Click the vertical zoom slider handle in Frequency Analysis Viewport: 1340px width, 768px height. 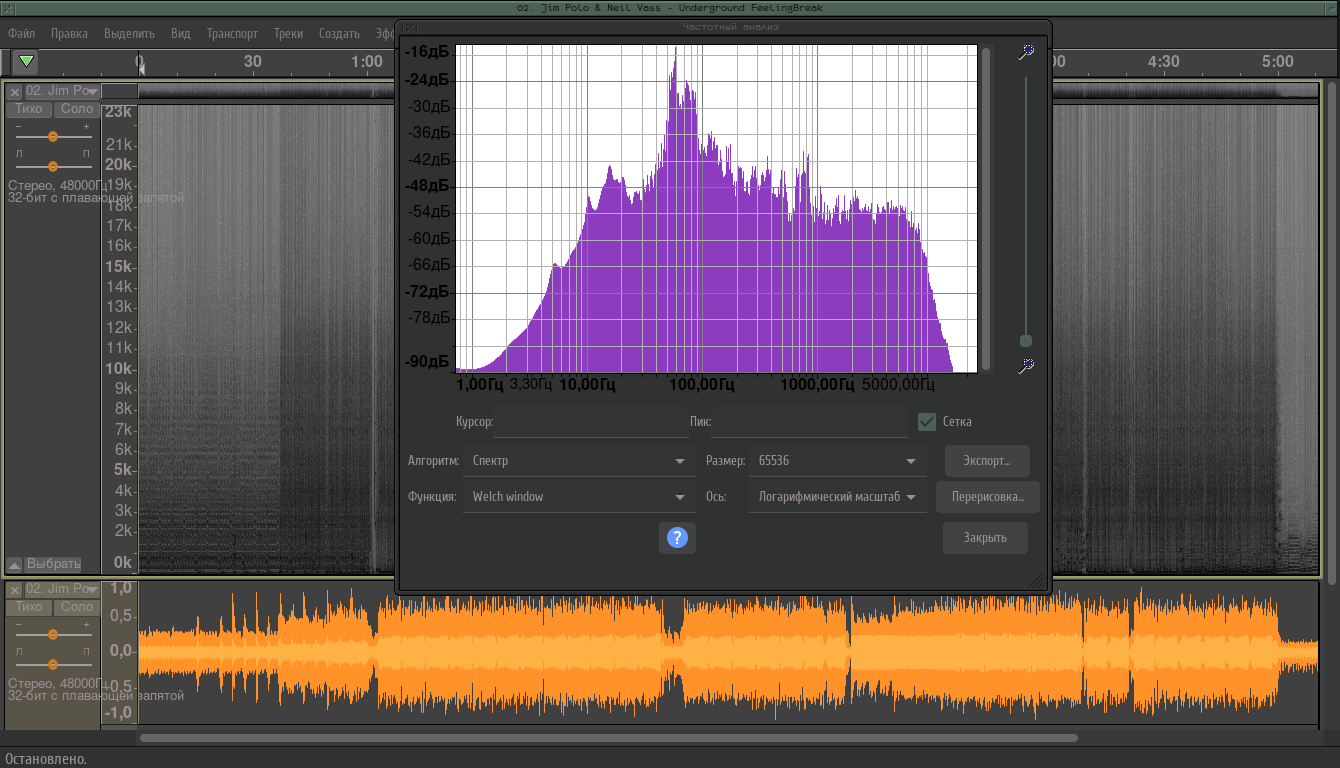1025,341
